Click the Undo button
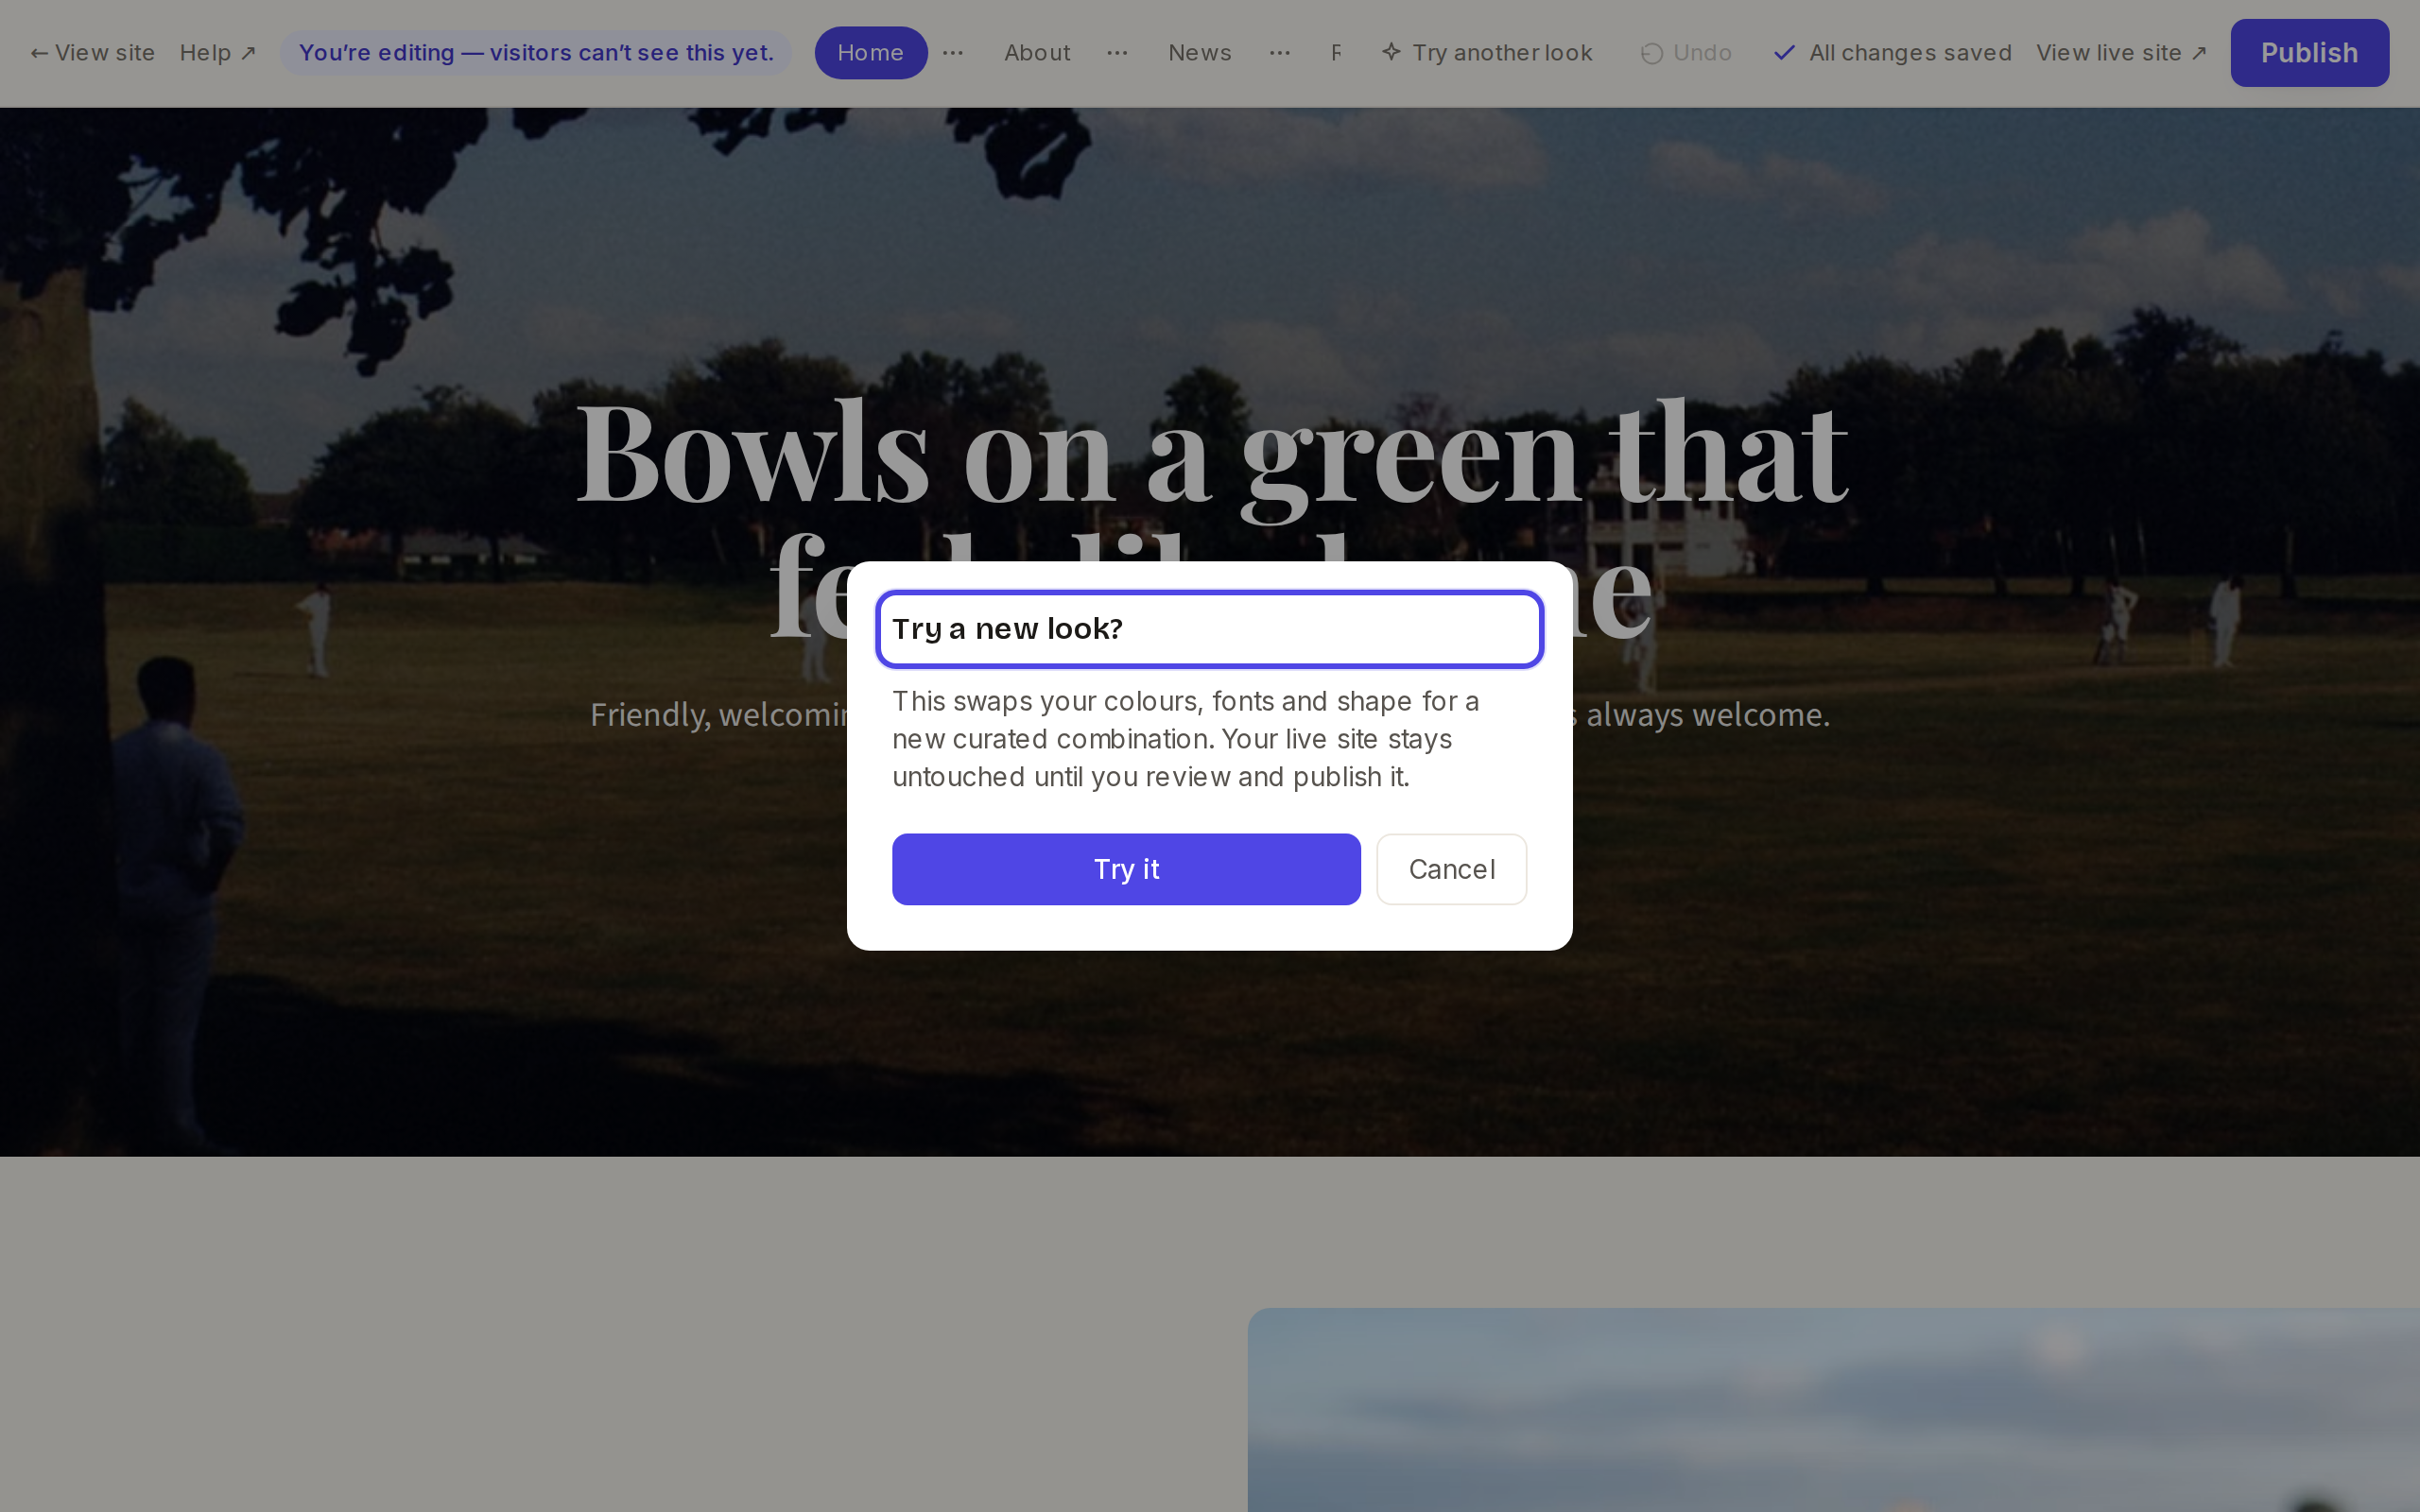 (x=1686, y=53)
